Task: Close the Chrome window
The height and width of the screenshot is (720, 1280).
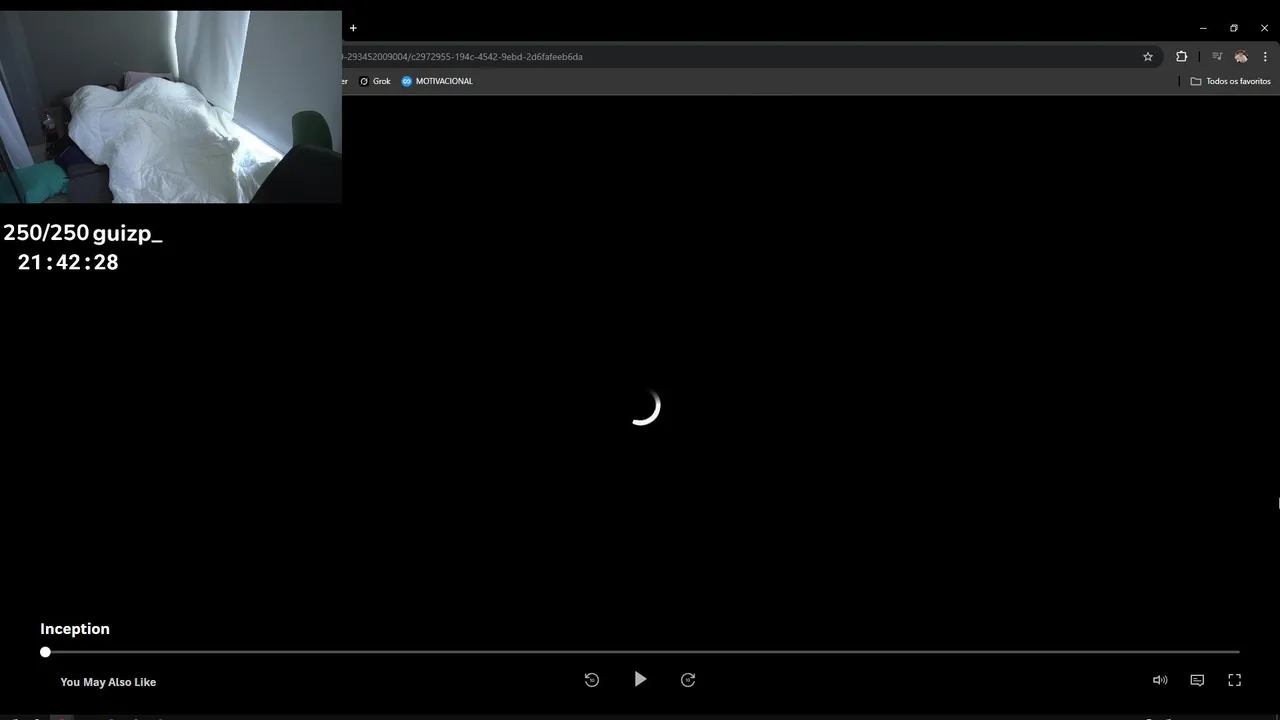Action: click(1264, 28)
